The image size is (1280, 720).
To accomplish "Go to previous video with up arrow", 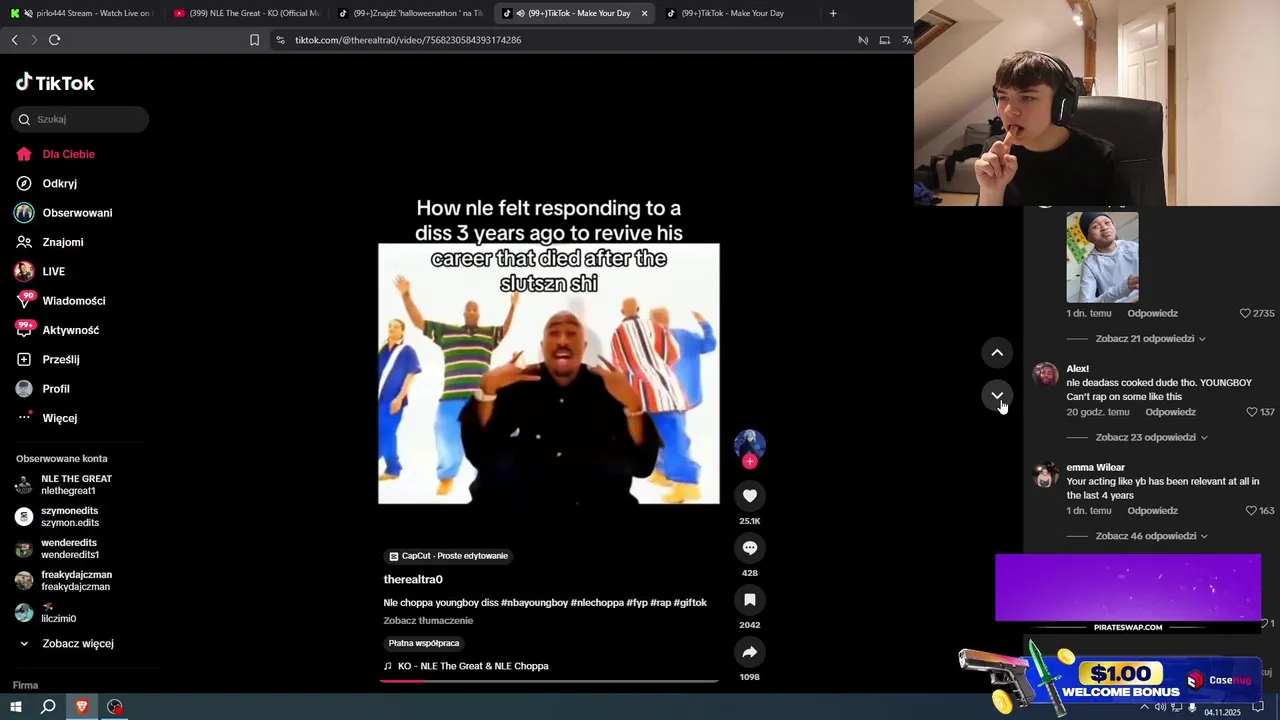I will click(x=997, y=352).
